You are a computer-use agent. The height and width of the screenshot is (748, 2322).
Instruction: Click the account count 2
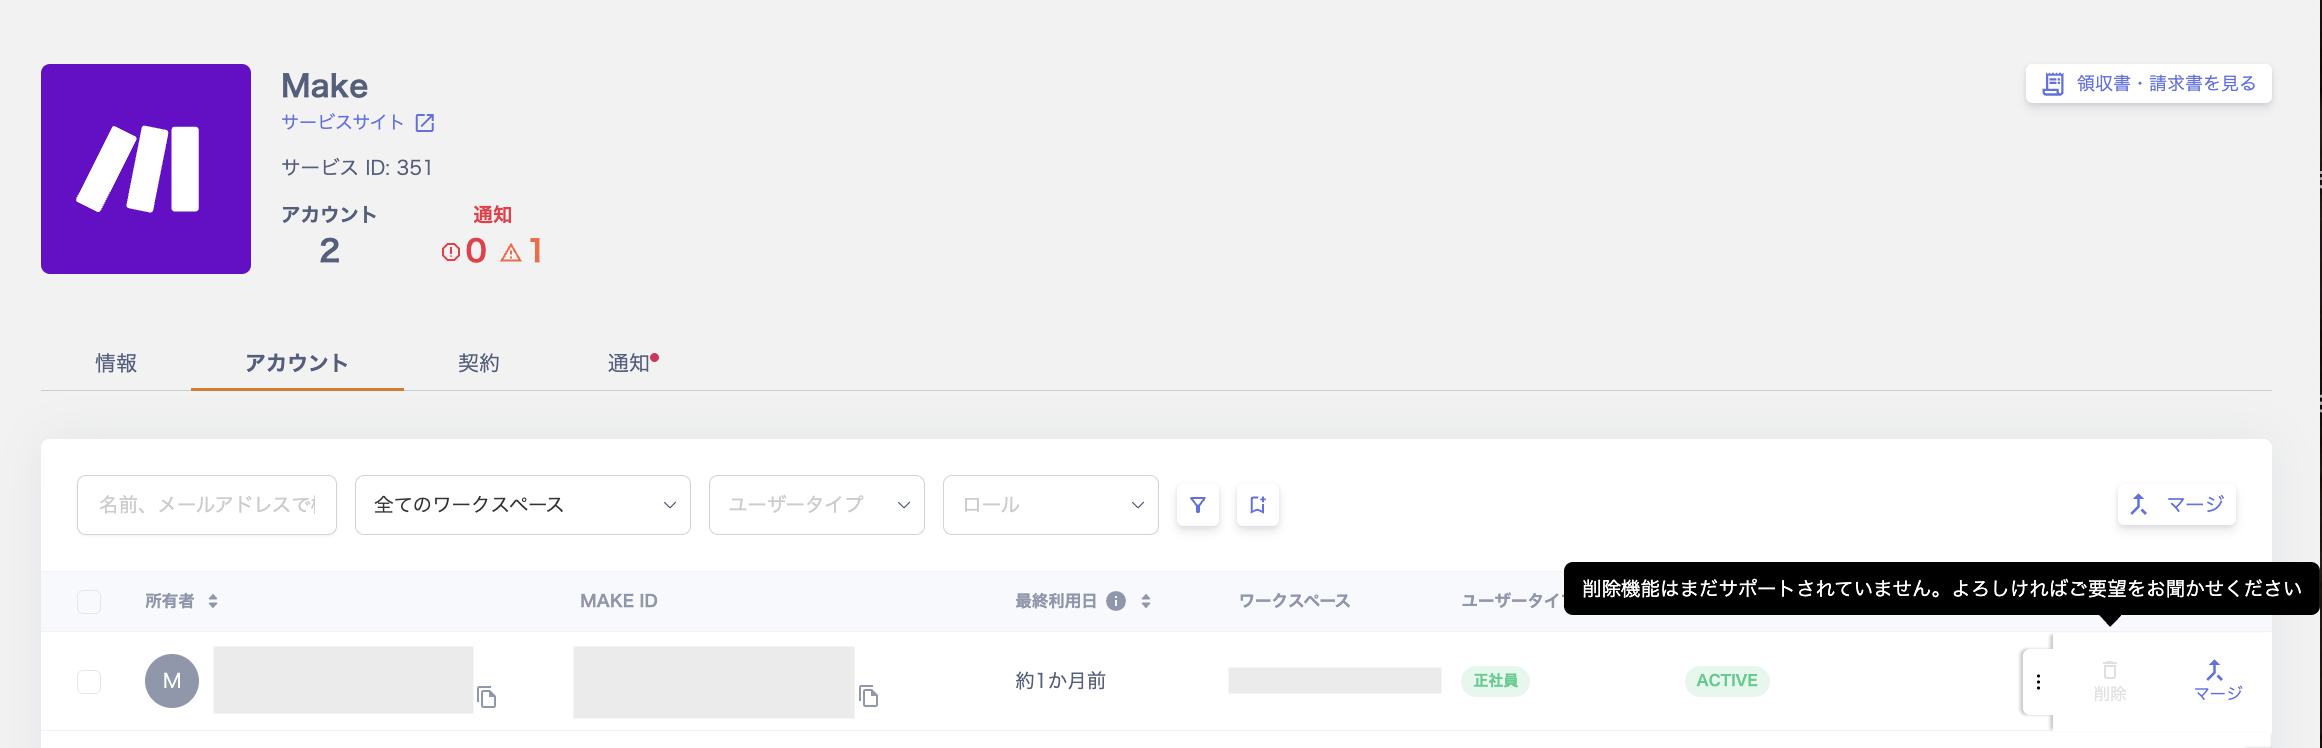(330, 251)
